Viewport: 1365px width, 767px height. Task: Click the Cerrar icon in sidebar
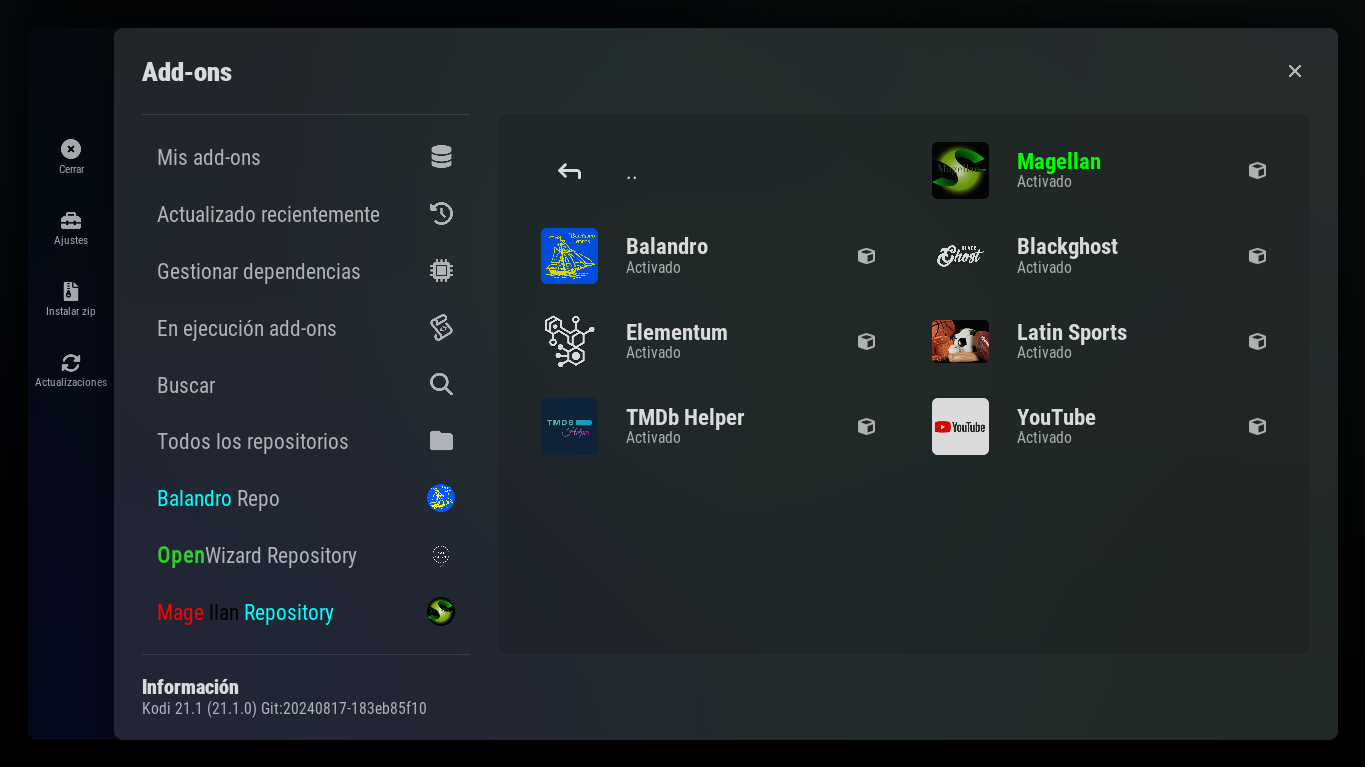(x=71, y=149)
